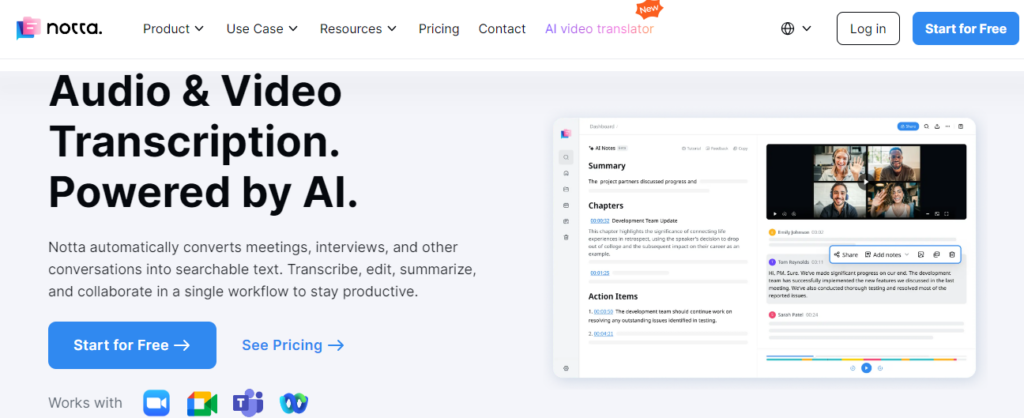Go to the Contact page

[x=502, y=29]
